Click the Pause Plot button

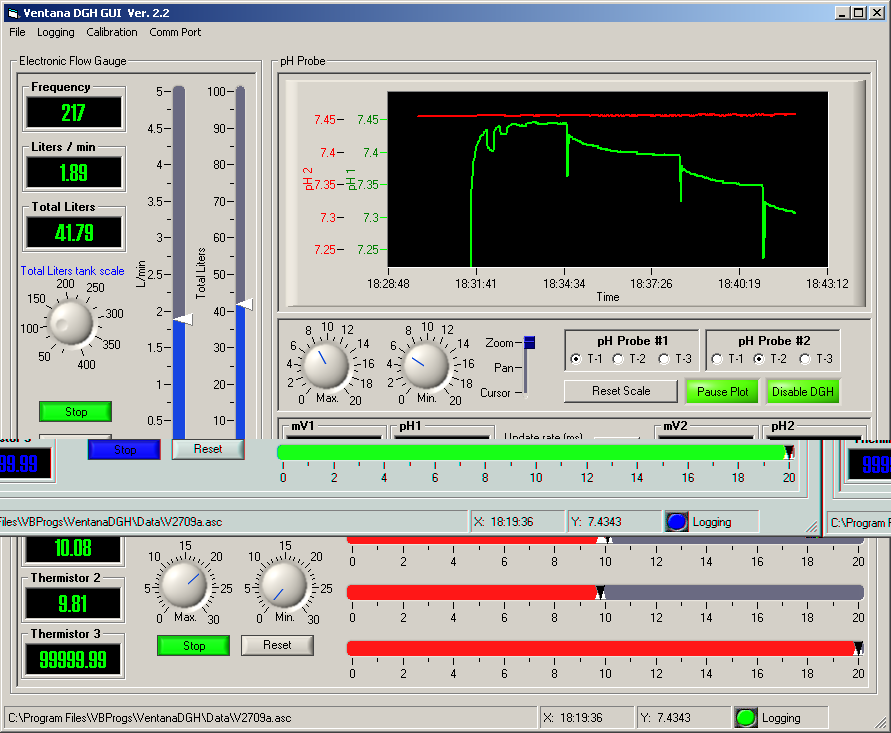click(722, 392)
